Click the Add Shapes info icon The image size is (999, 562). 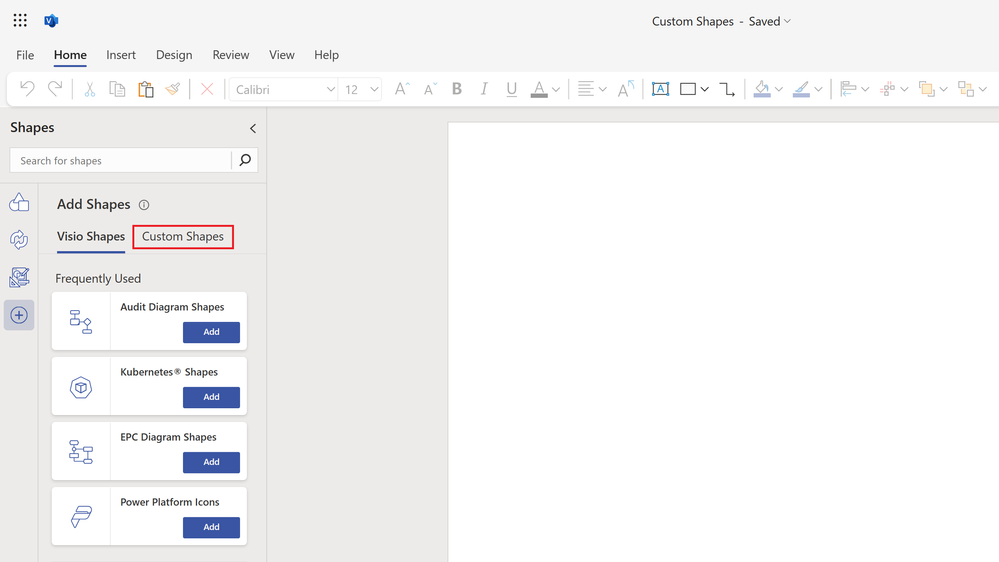(x=144, y=205)
